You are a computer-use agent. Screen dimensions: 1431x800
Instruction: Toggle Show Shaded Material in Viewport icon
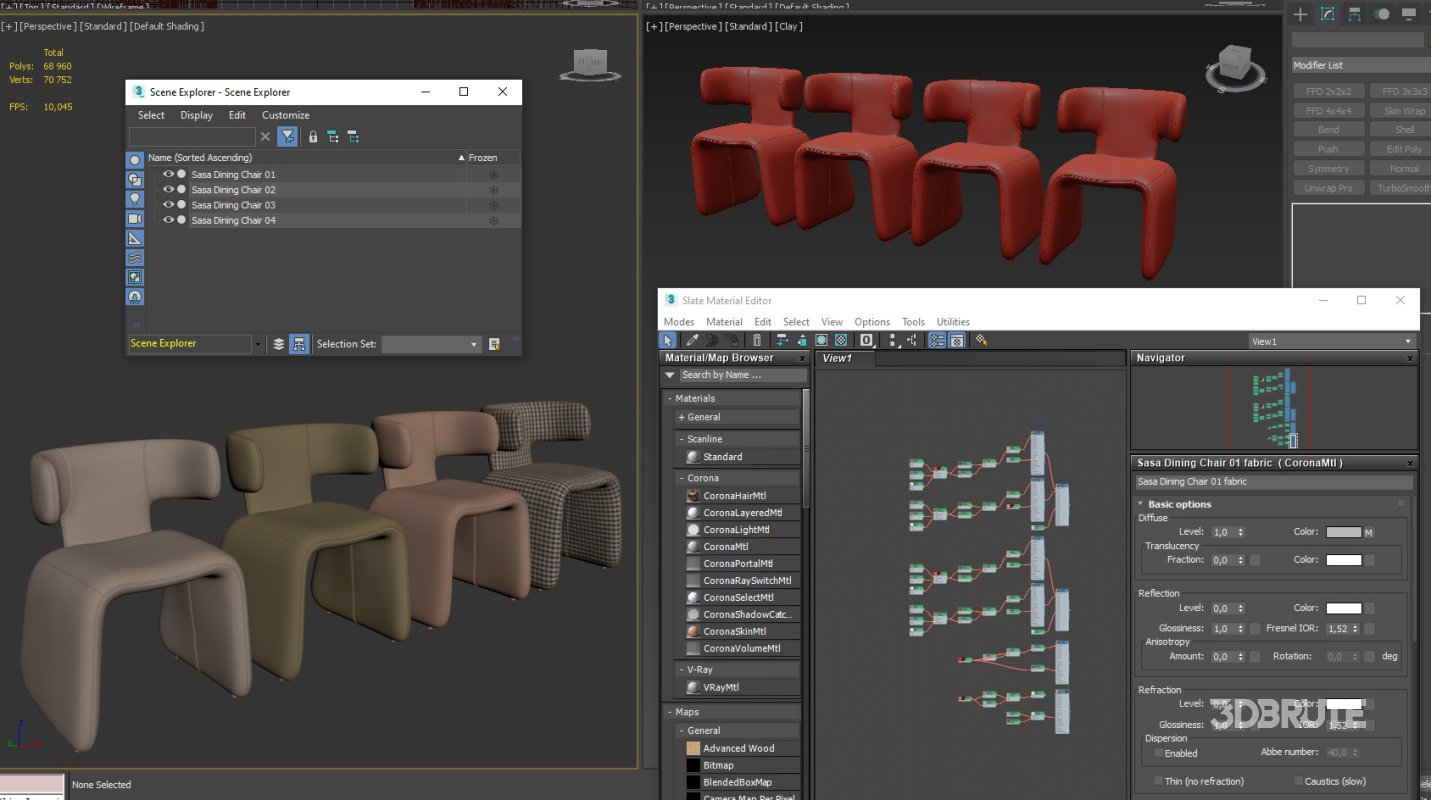(x=822, y=340)
